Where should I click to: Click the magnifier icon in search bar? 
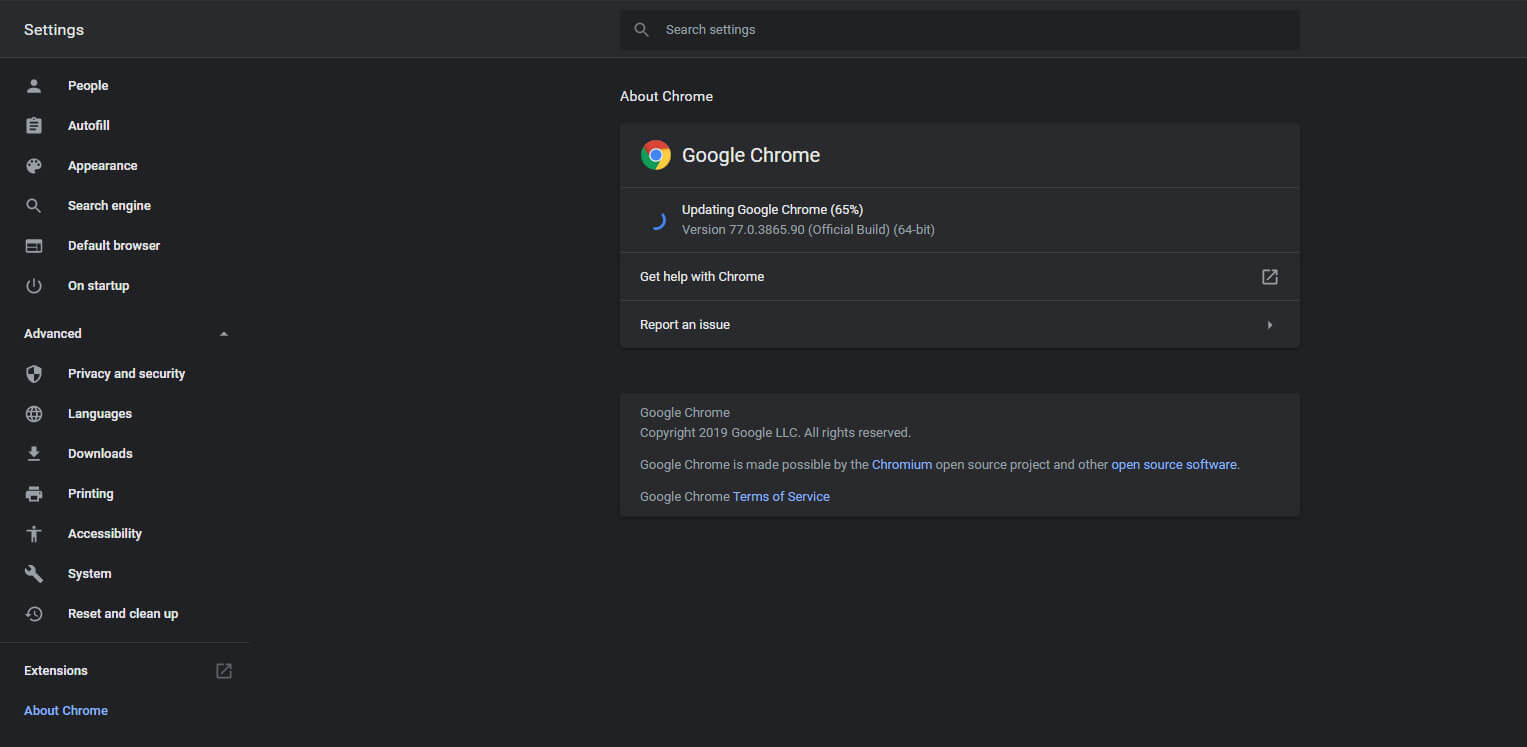click(x=642, y=30)
